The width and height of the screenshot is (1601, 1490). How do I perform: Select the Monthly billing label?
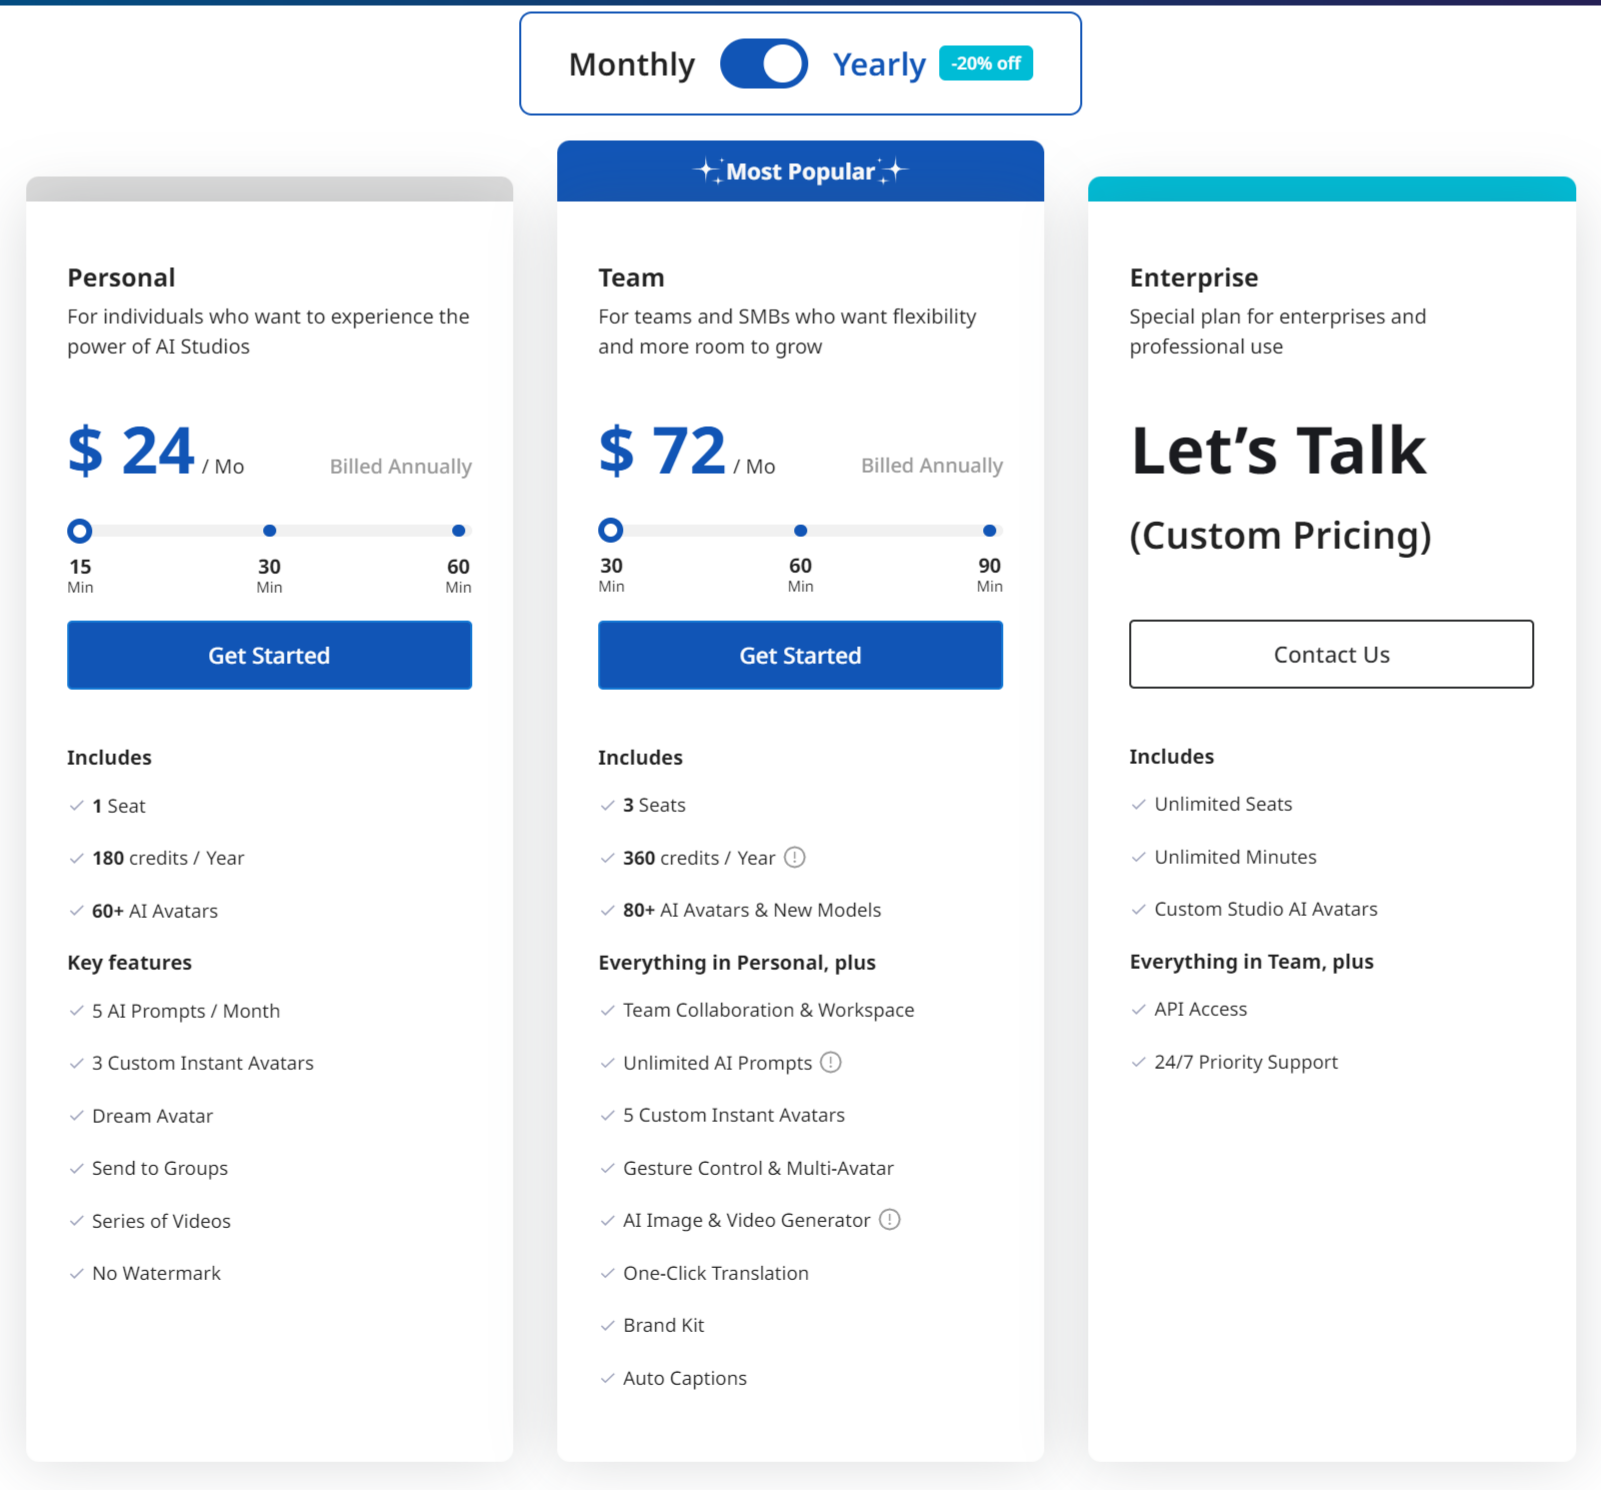tap(631, 64)
